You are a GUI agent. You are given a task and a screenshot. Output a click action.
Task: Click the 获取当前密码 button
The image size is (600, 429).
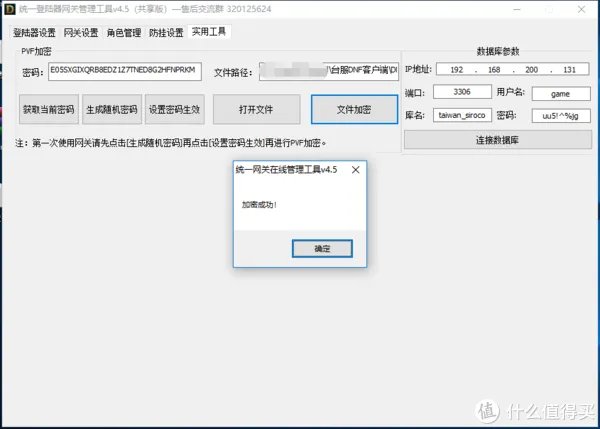click(x=49, y=109)
